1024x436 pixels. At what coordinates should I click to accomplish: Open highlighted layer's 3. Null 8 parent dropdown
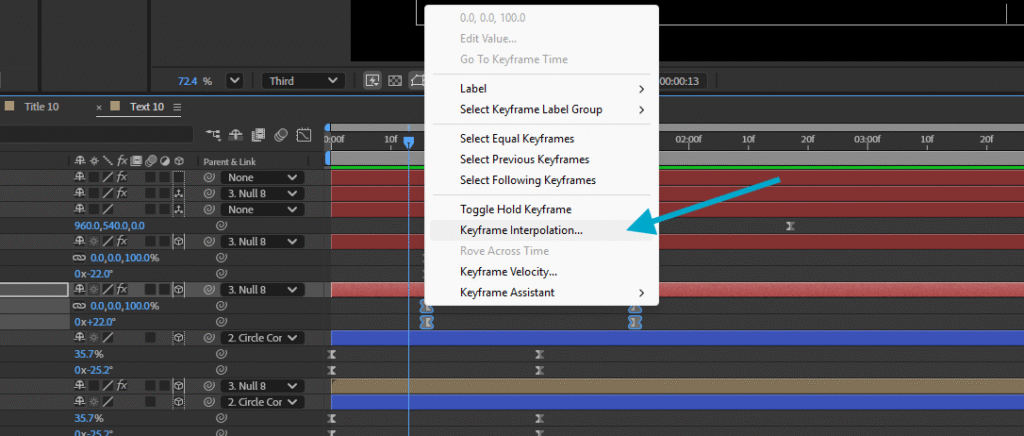[x=262, y=290]
